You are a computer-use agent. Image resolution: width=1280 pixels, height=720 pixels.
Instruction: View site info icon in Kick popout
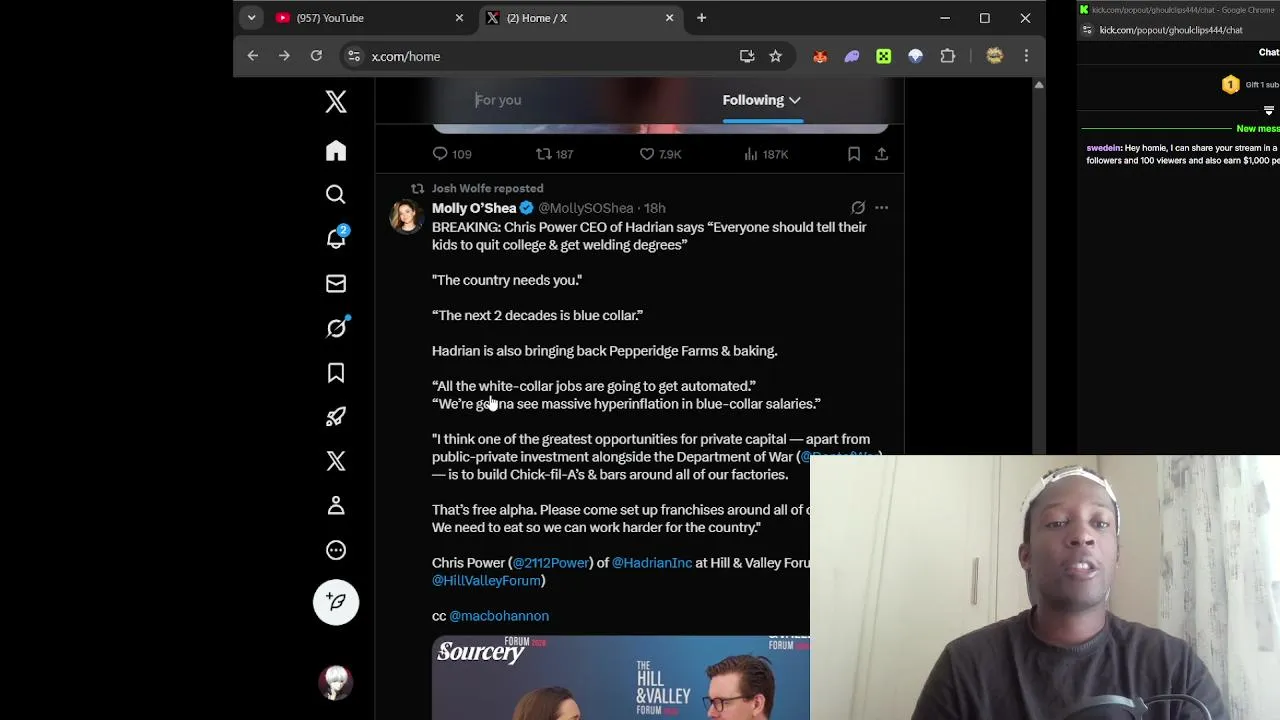pos(1088,30)
